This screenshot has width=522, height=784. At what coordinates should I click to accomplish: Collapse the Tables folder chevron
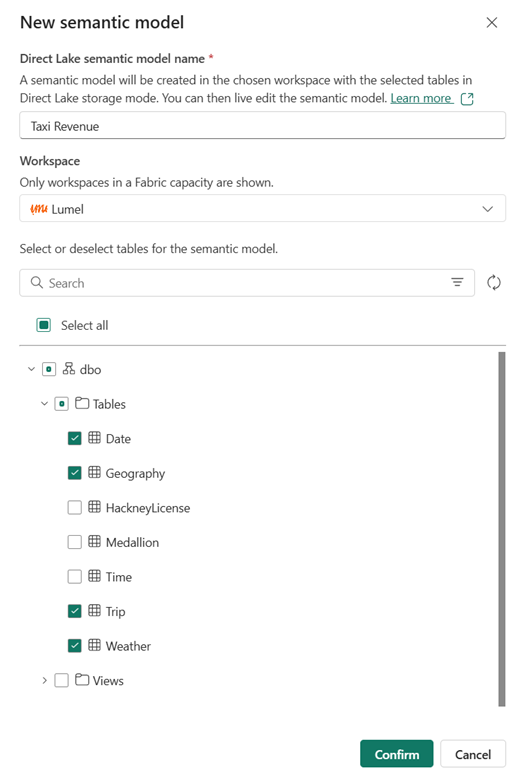[x=44, y=404]
